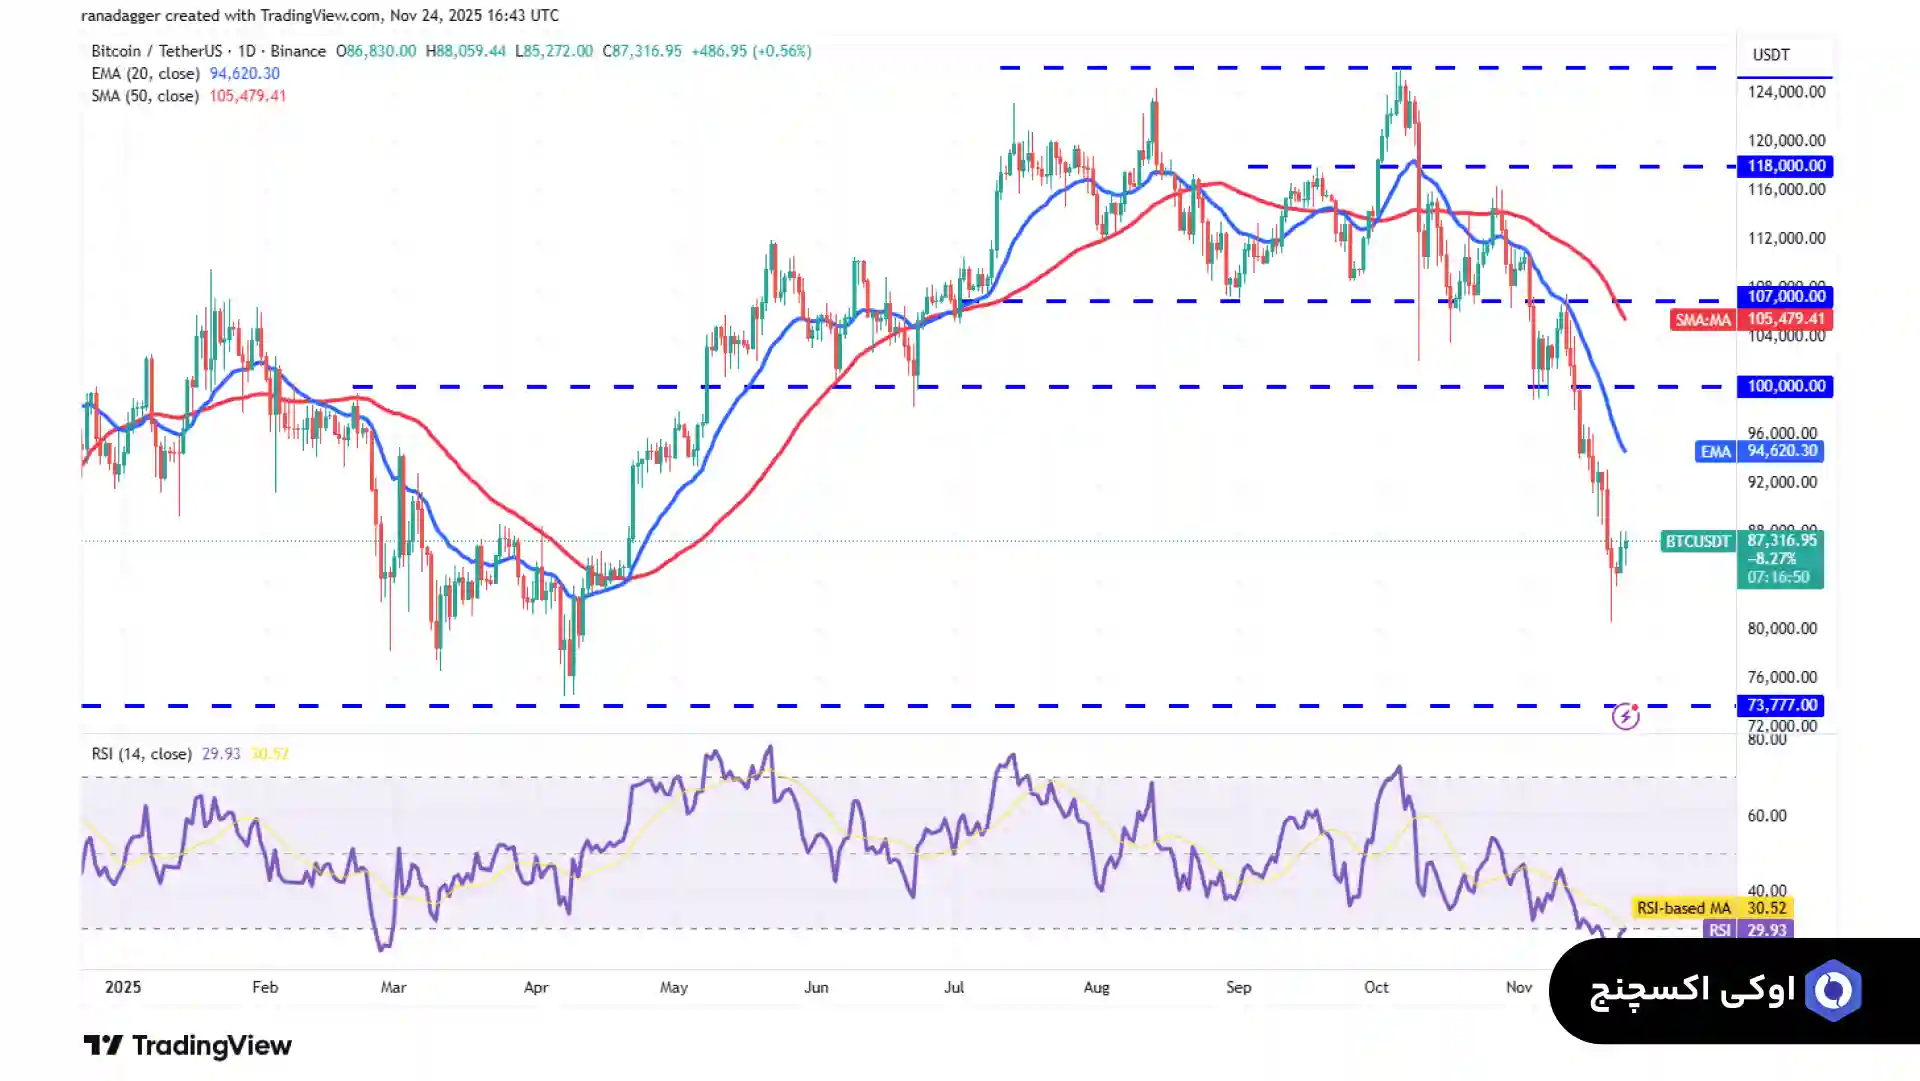
Task: Click the ranadagger TradingView.com header text
Action: 320,16
